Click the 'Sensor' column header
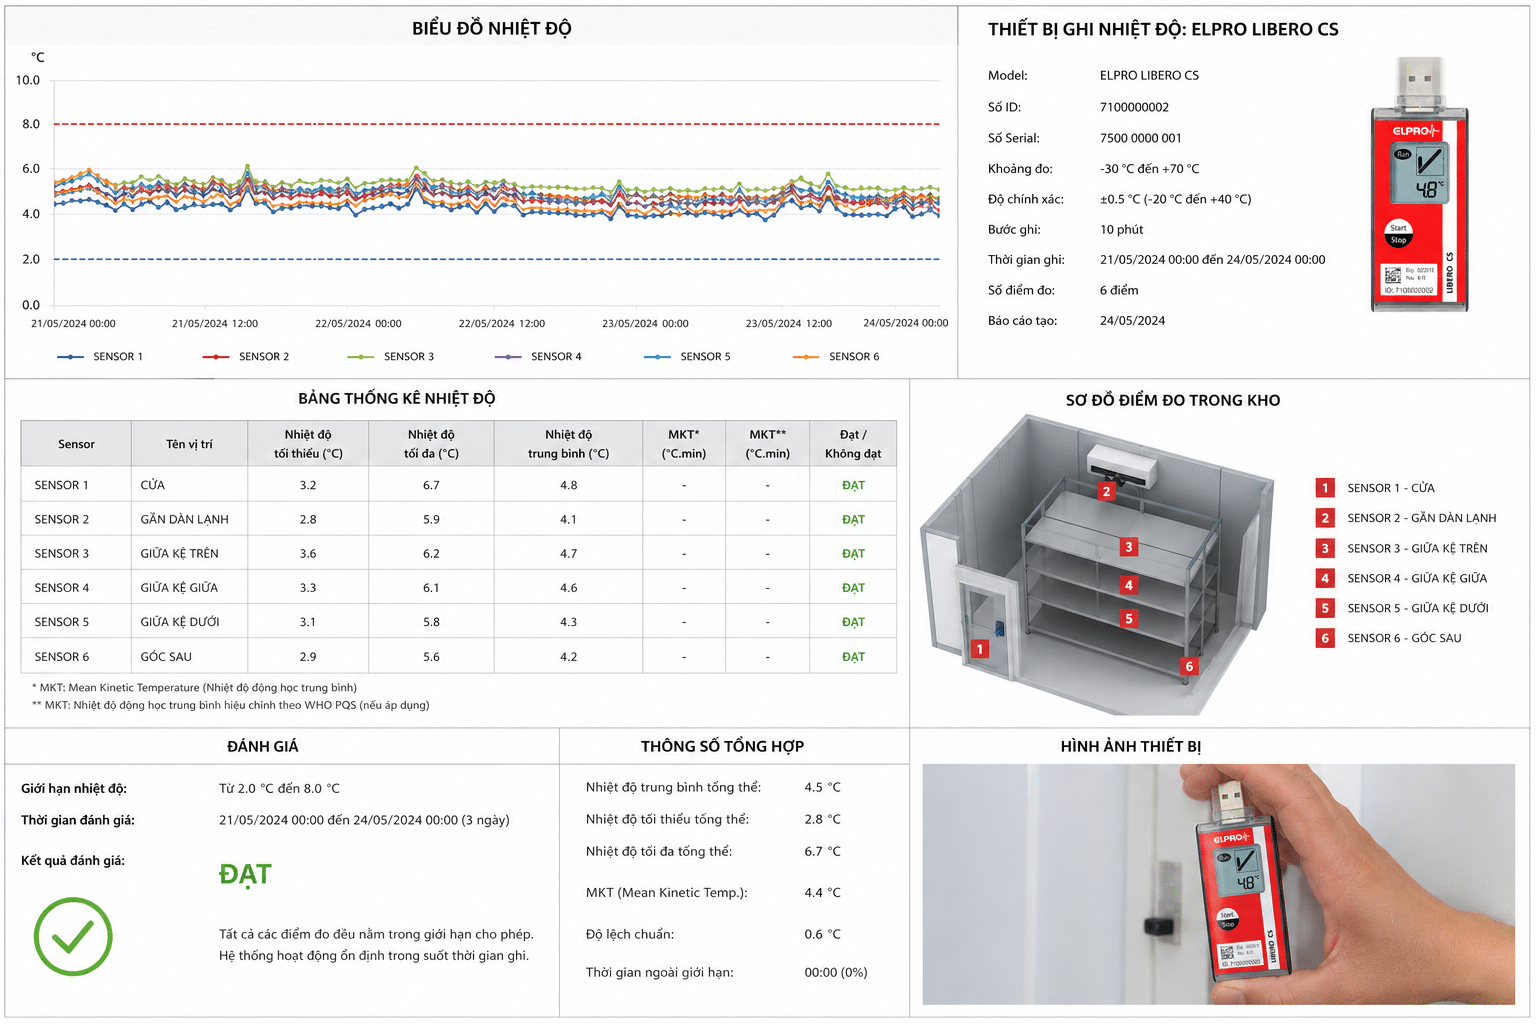The height and width of the screenshot is (1024, 1536). pyautogui.click(x=76, y=444)
